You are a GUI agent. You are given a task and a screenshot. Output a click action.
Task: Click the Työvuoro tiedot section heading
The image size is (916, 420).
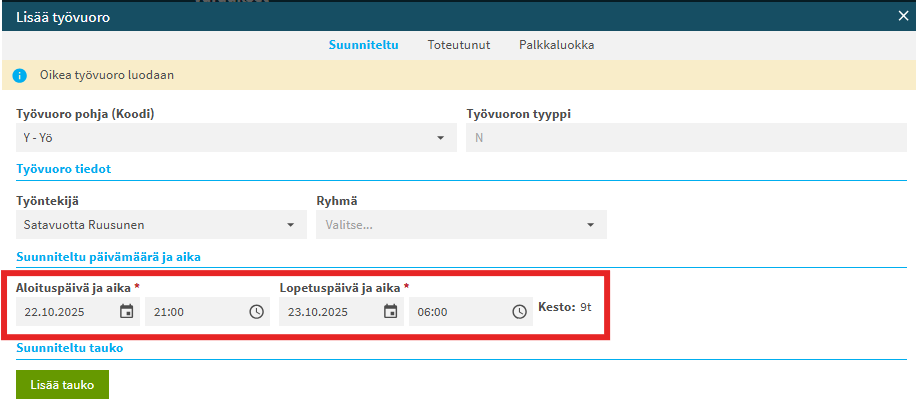tap(64, 169)
